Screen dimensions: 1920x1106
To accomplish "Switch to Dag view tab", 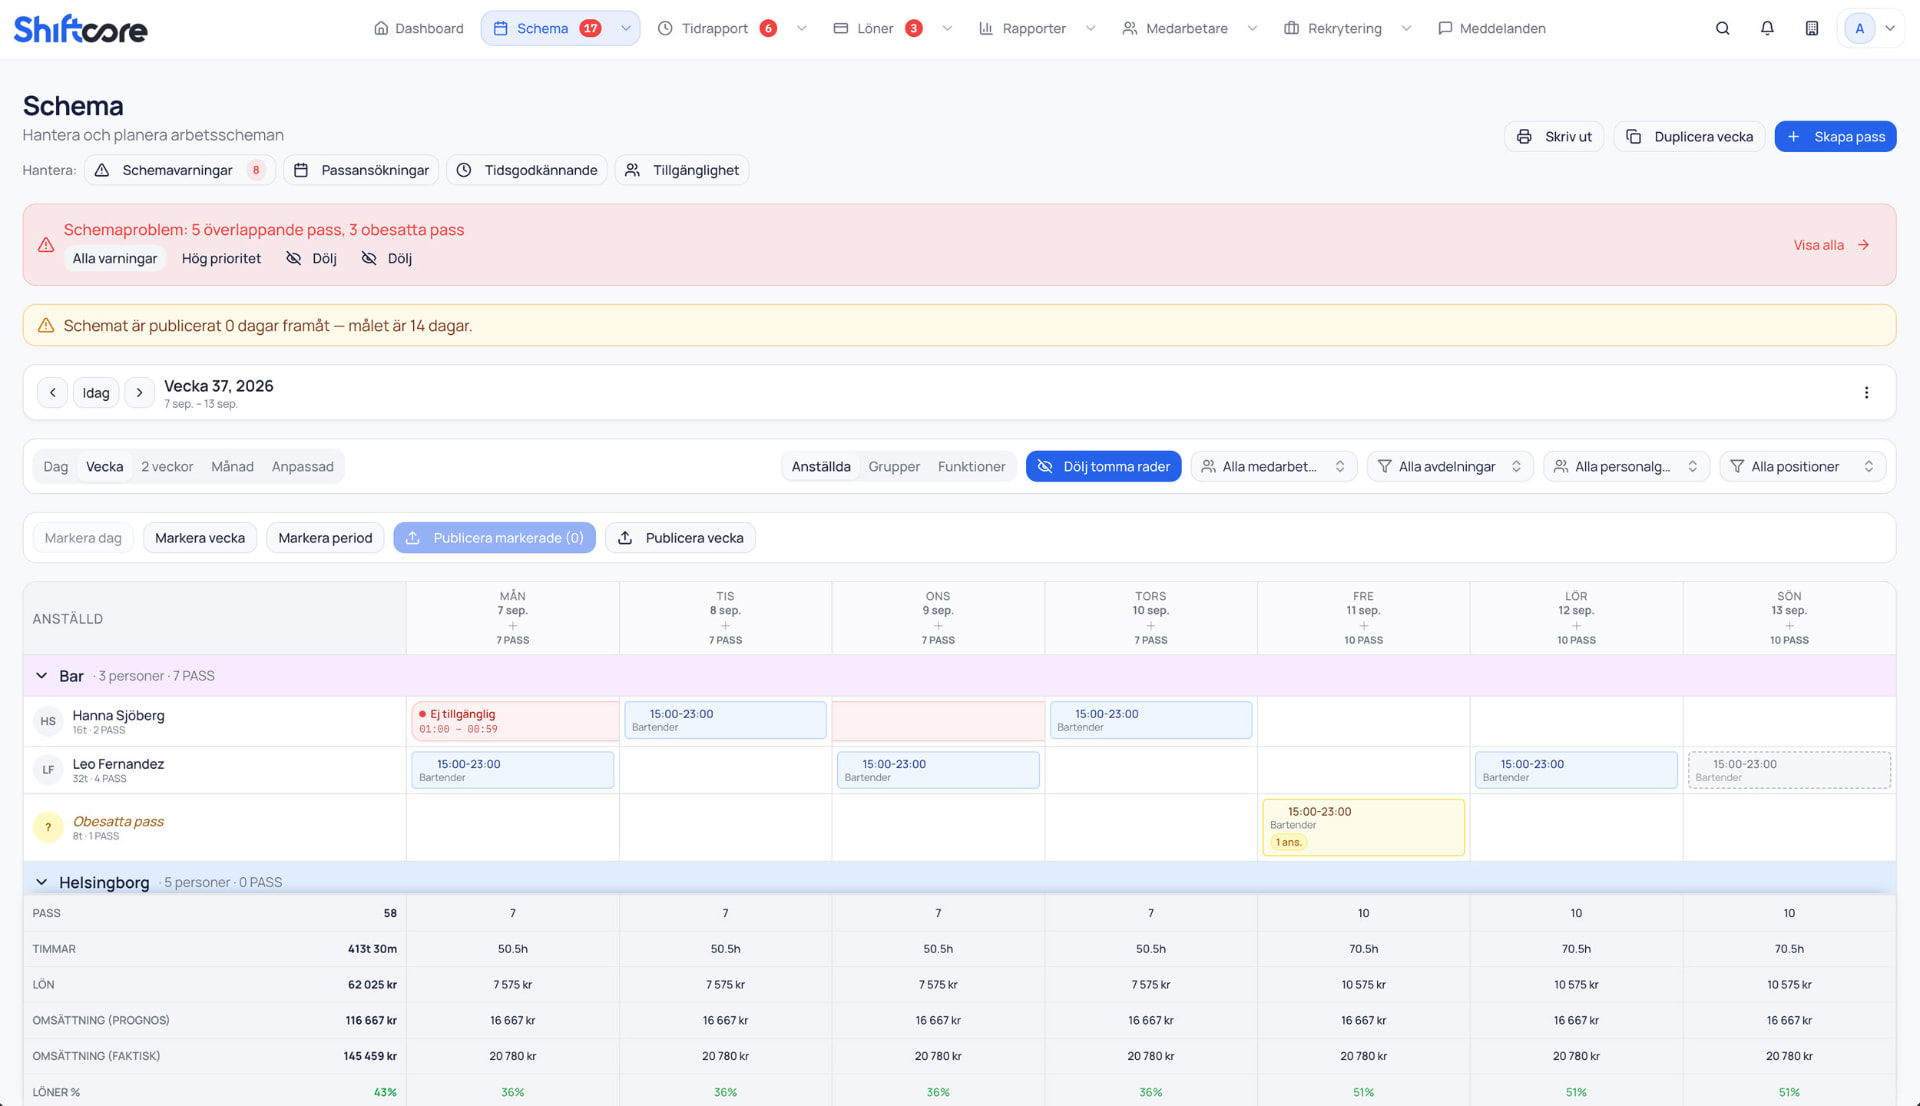I will (x=56, y=467).
